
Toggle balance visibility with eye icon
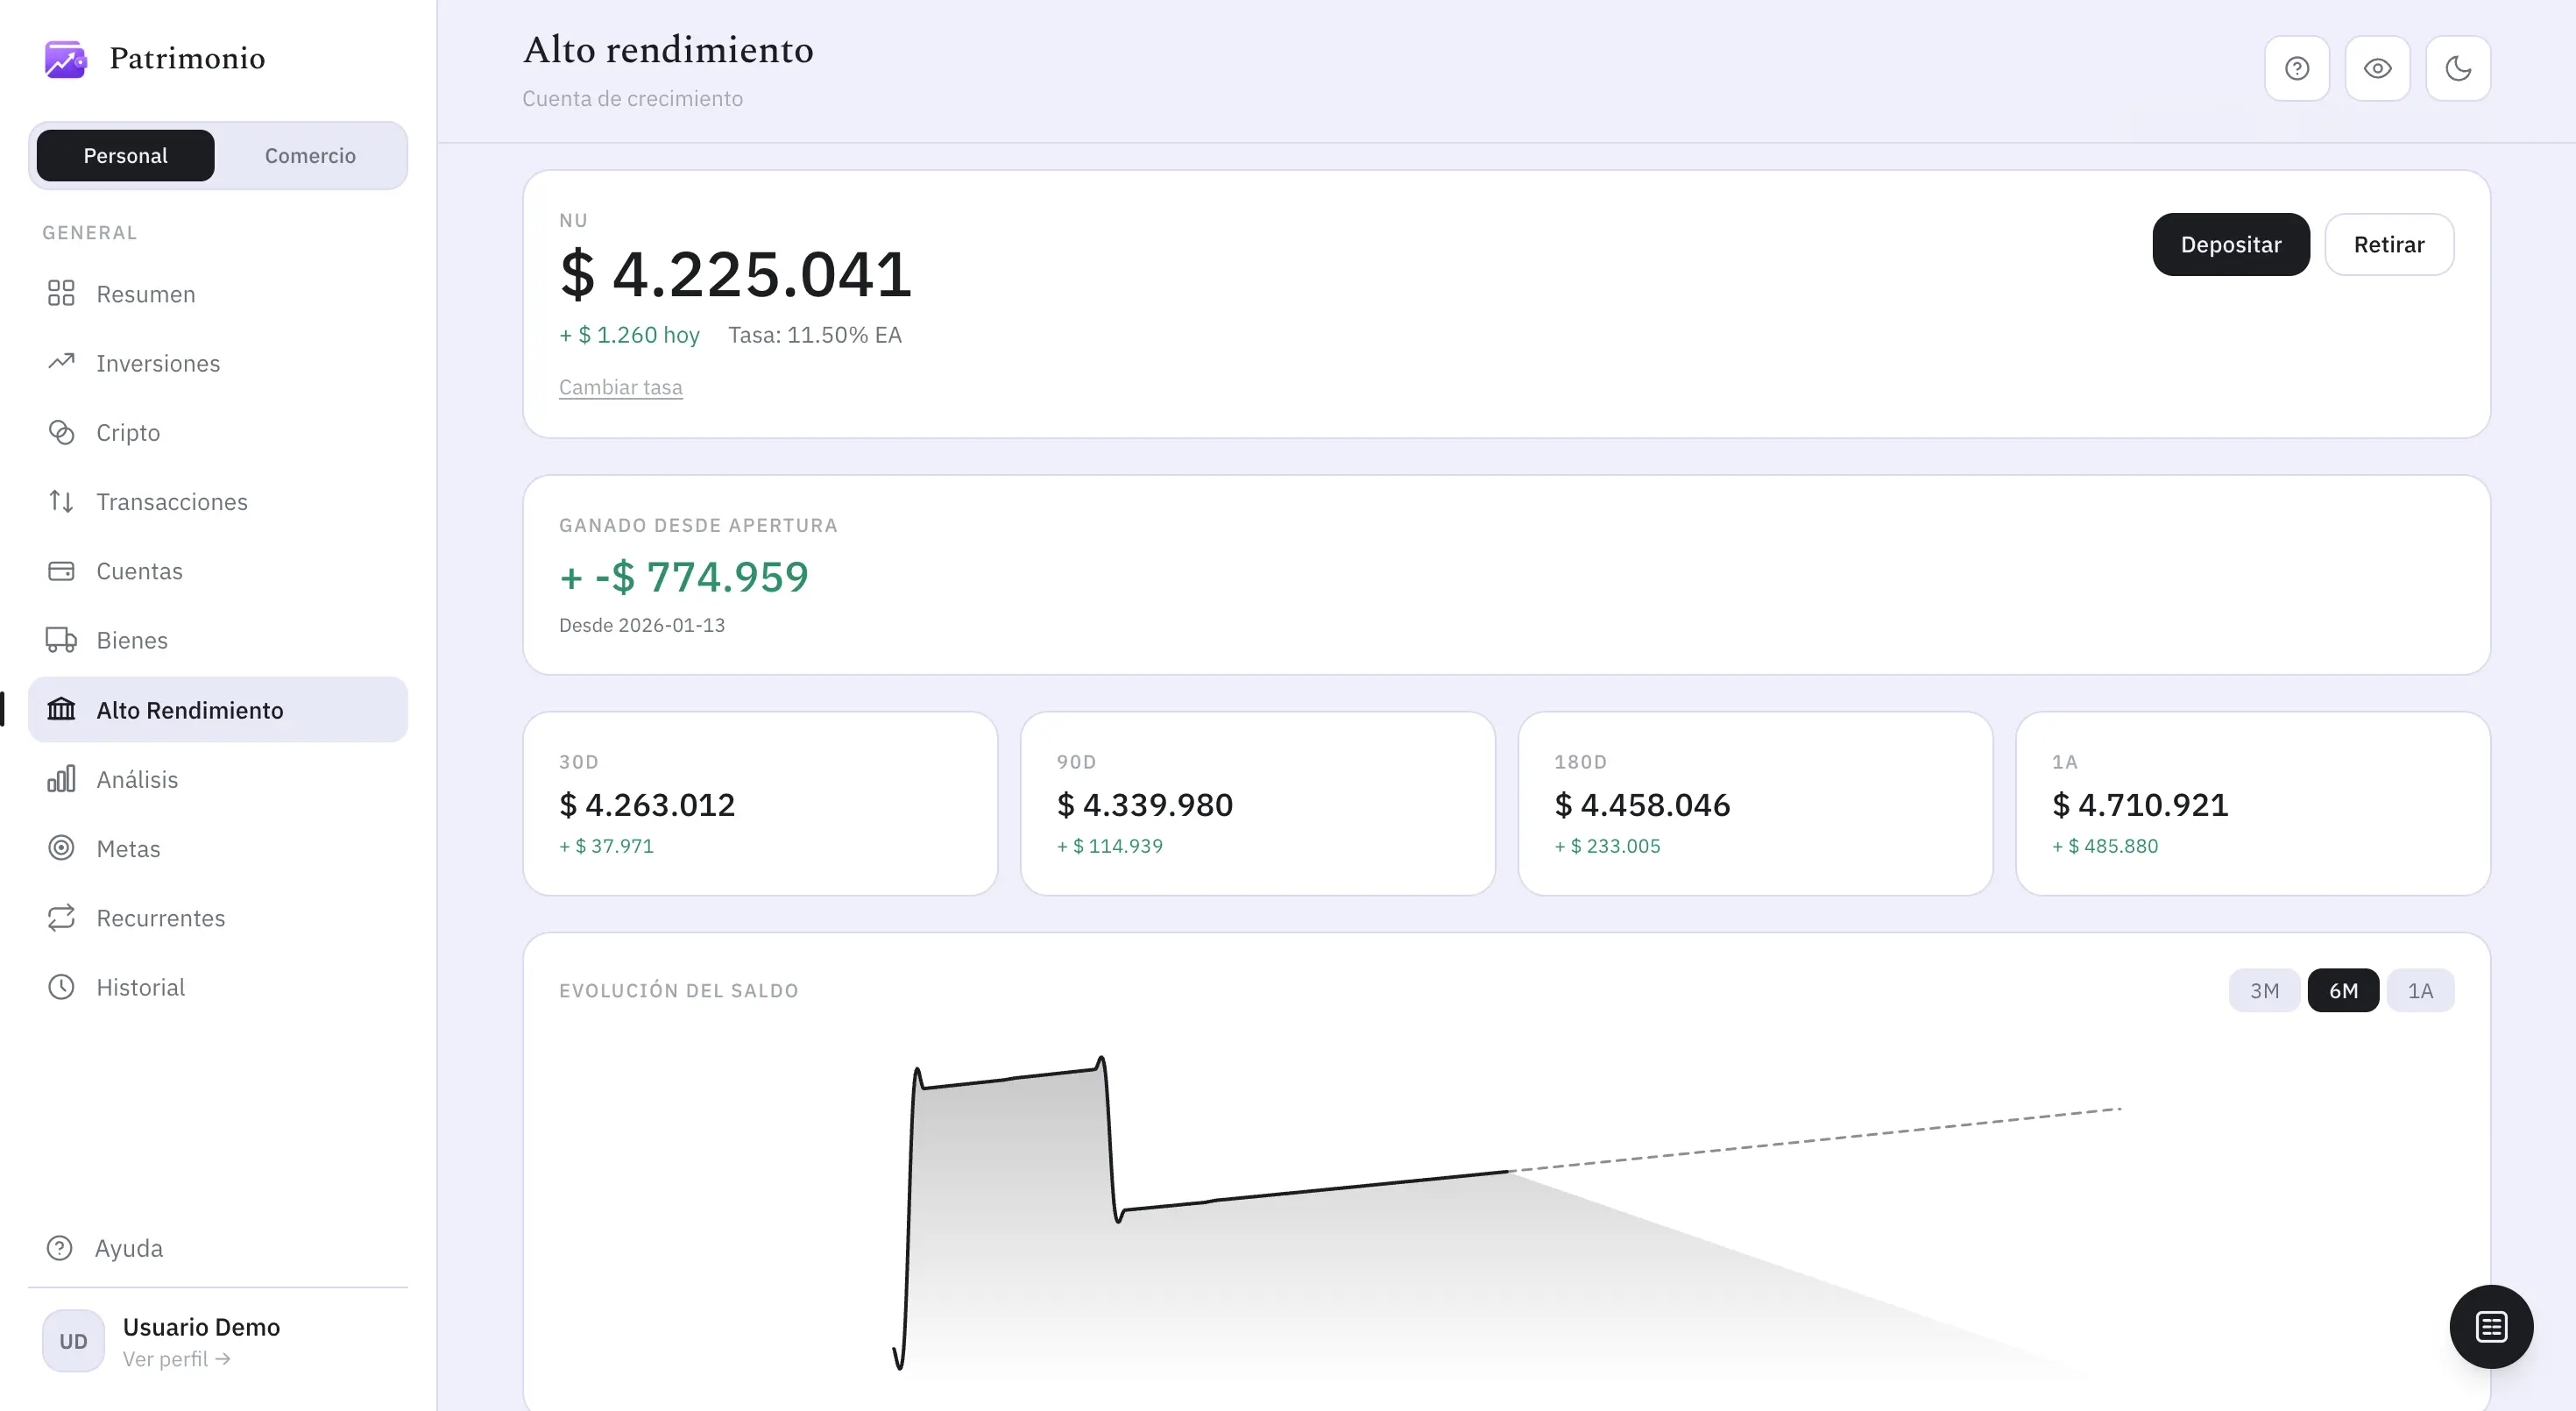coord(2378,68)
